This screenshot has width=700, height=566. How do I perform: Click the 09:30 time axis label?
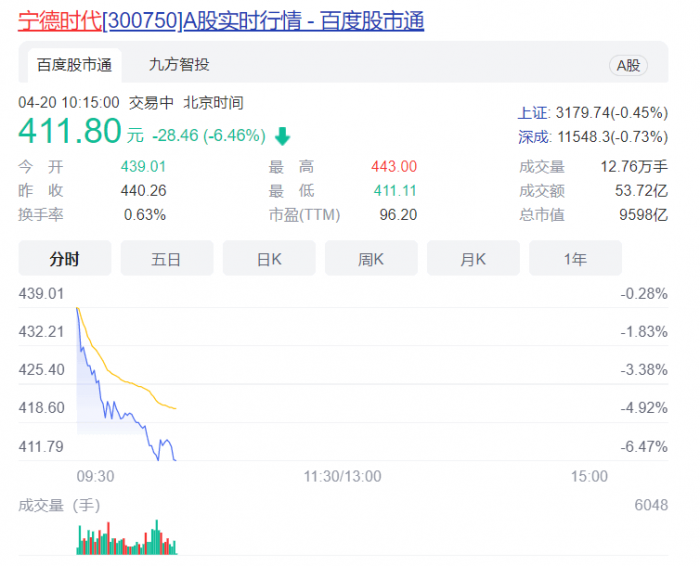point(95,476)
